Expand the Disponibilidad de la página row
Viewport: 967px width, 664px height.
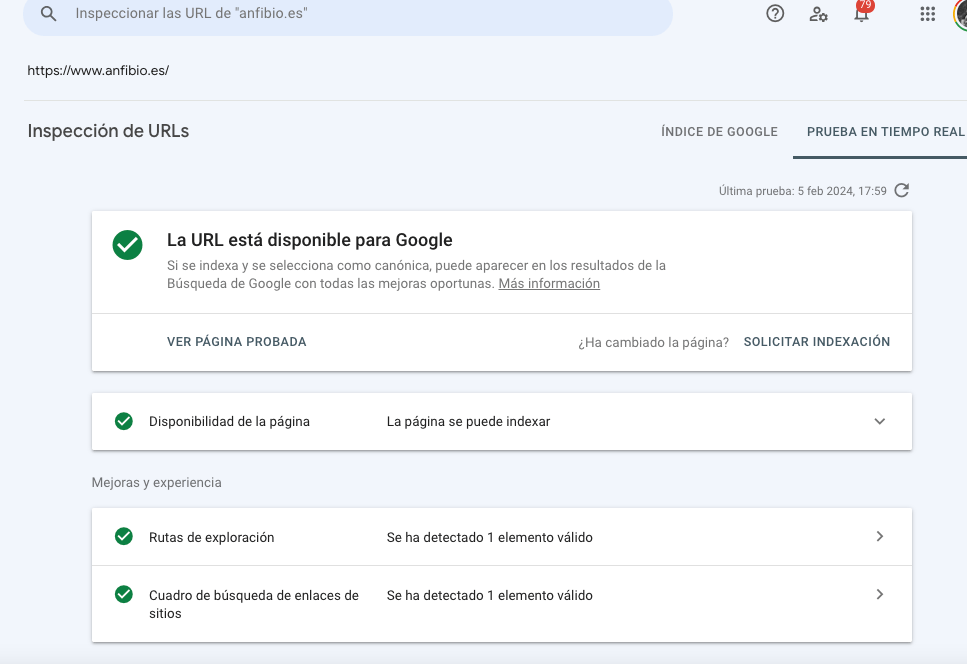coord(879,422)
